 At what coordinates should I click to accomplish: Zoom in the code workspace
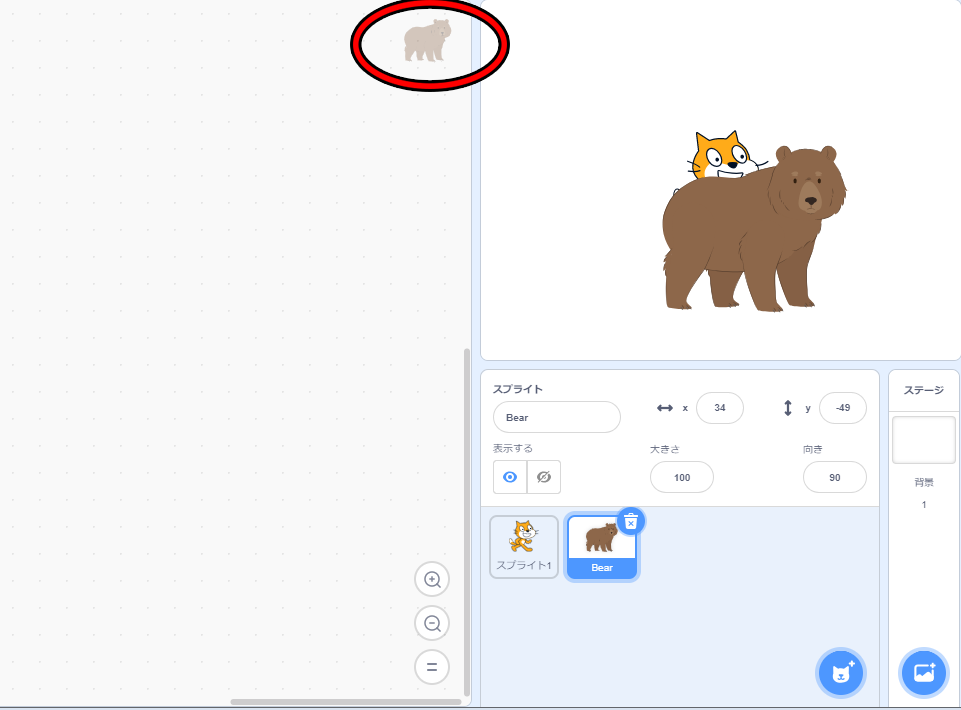(432, 579)
